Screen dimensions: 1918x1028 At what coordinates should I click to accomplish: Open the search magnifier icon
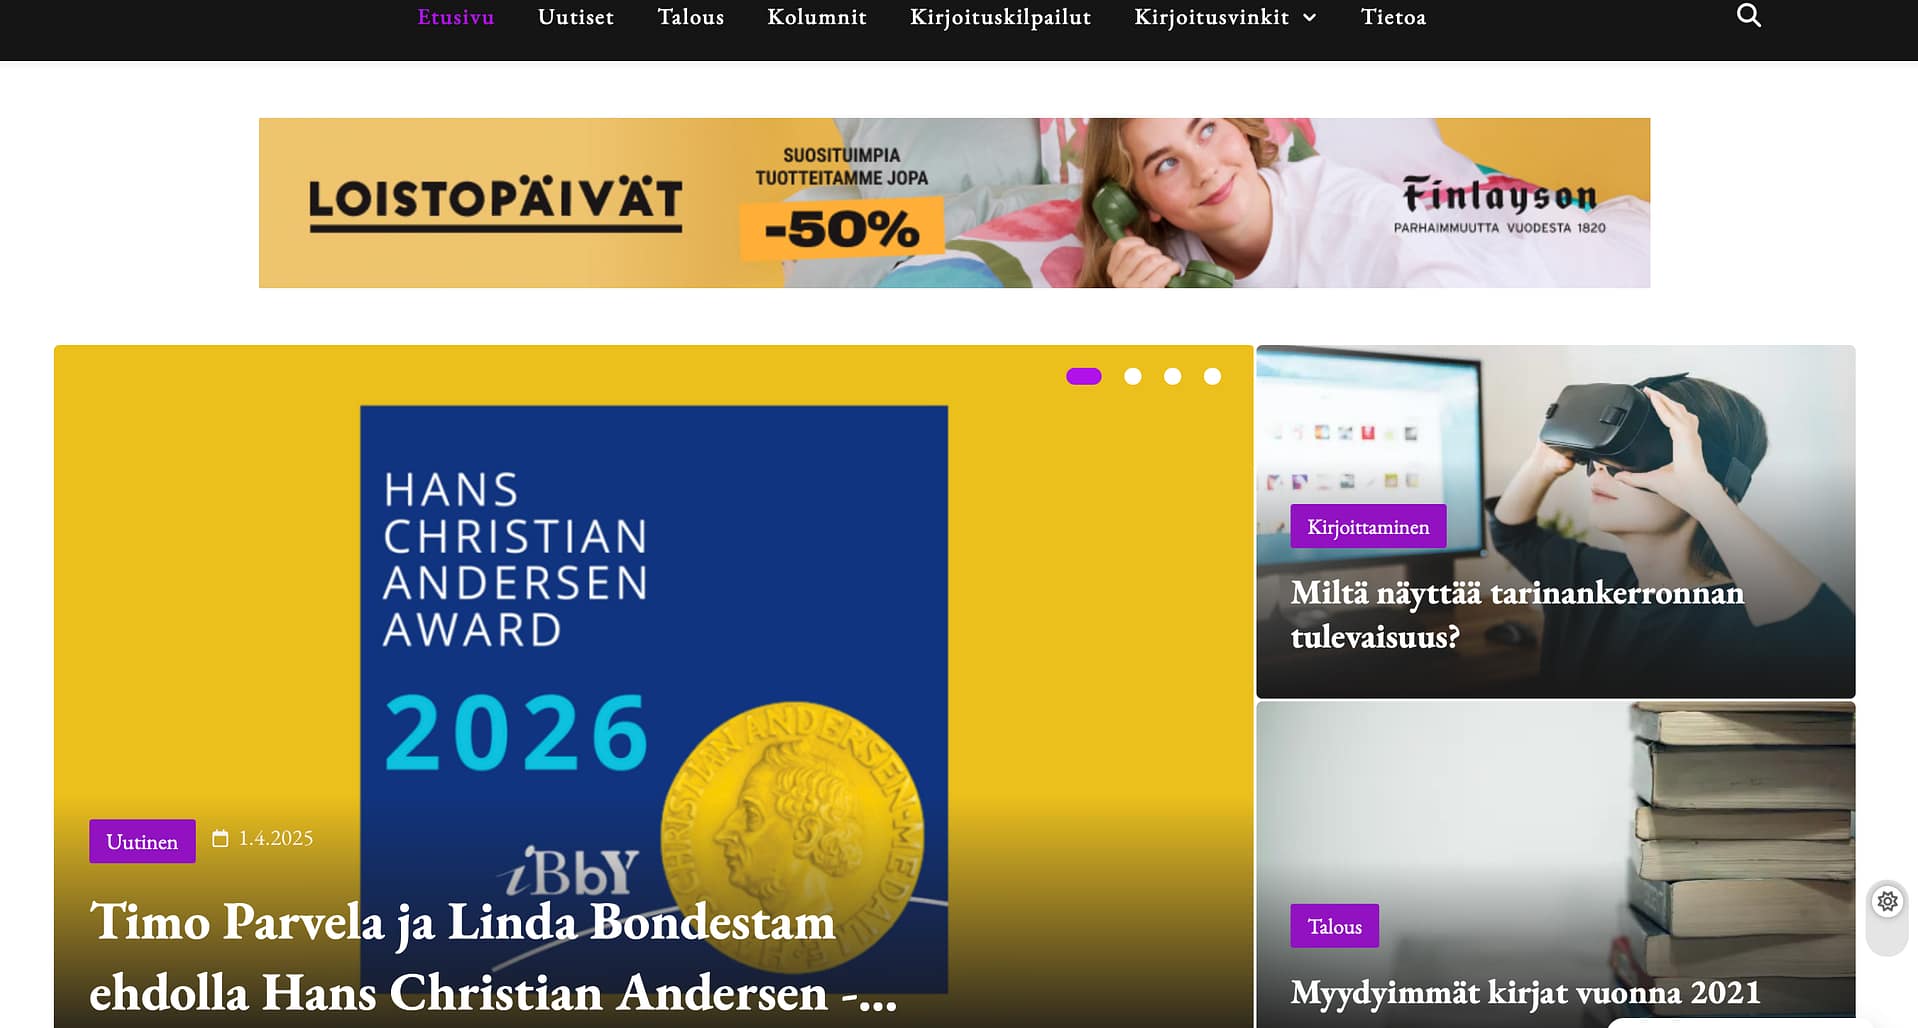[1748, 16]
